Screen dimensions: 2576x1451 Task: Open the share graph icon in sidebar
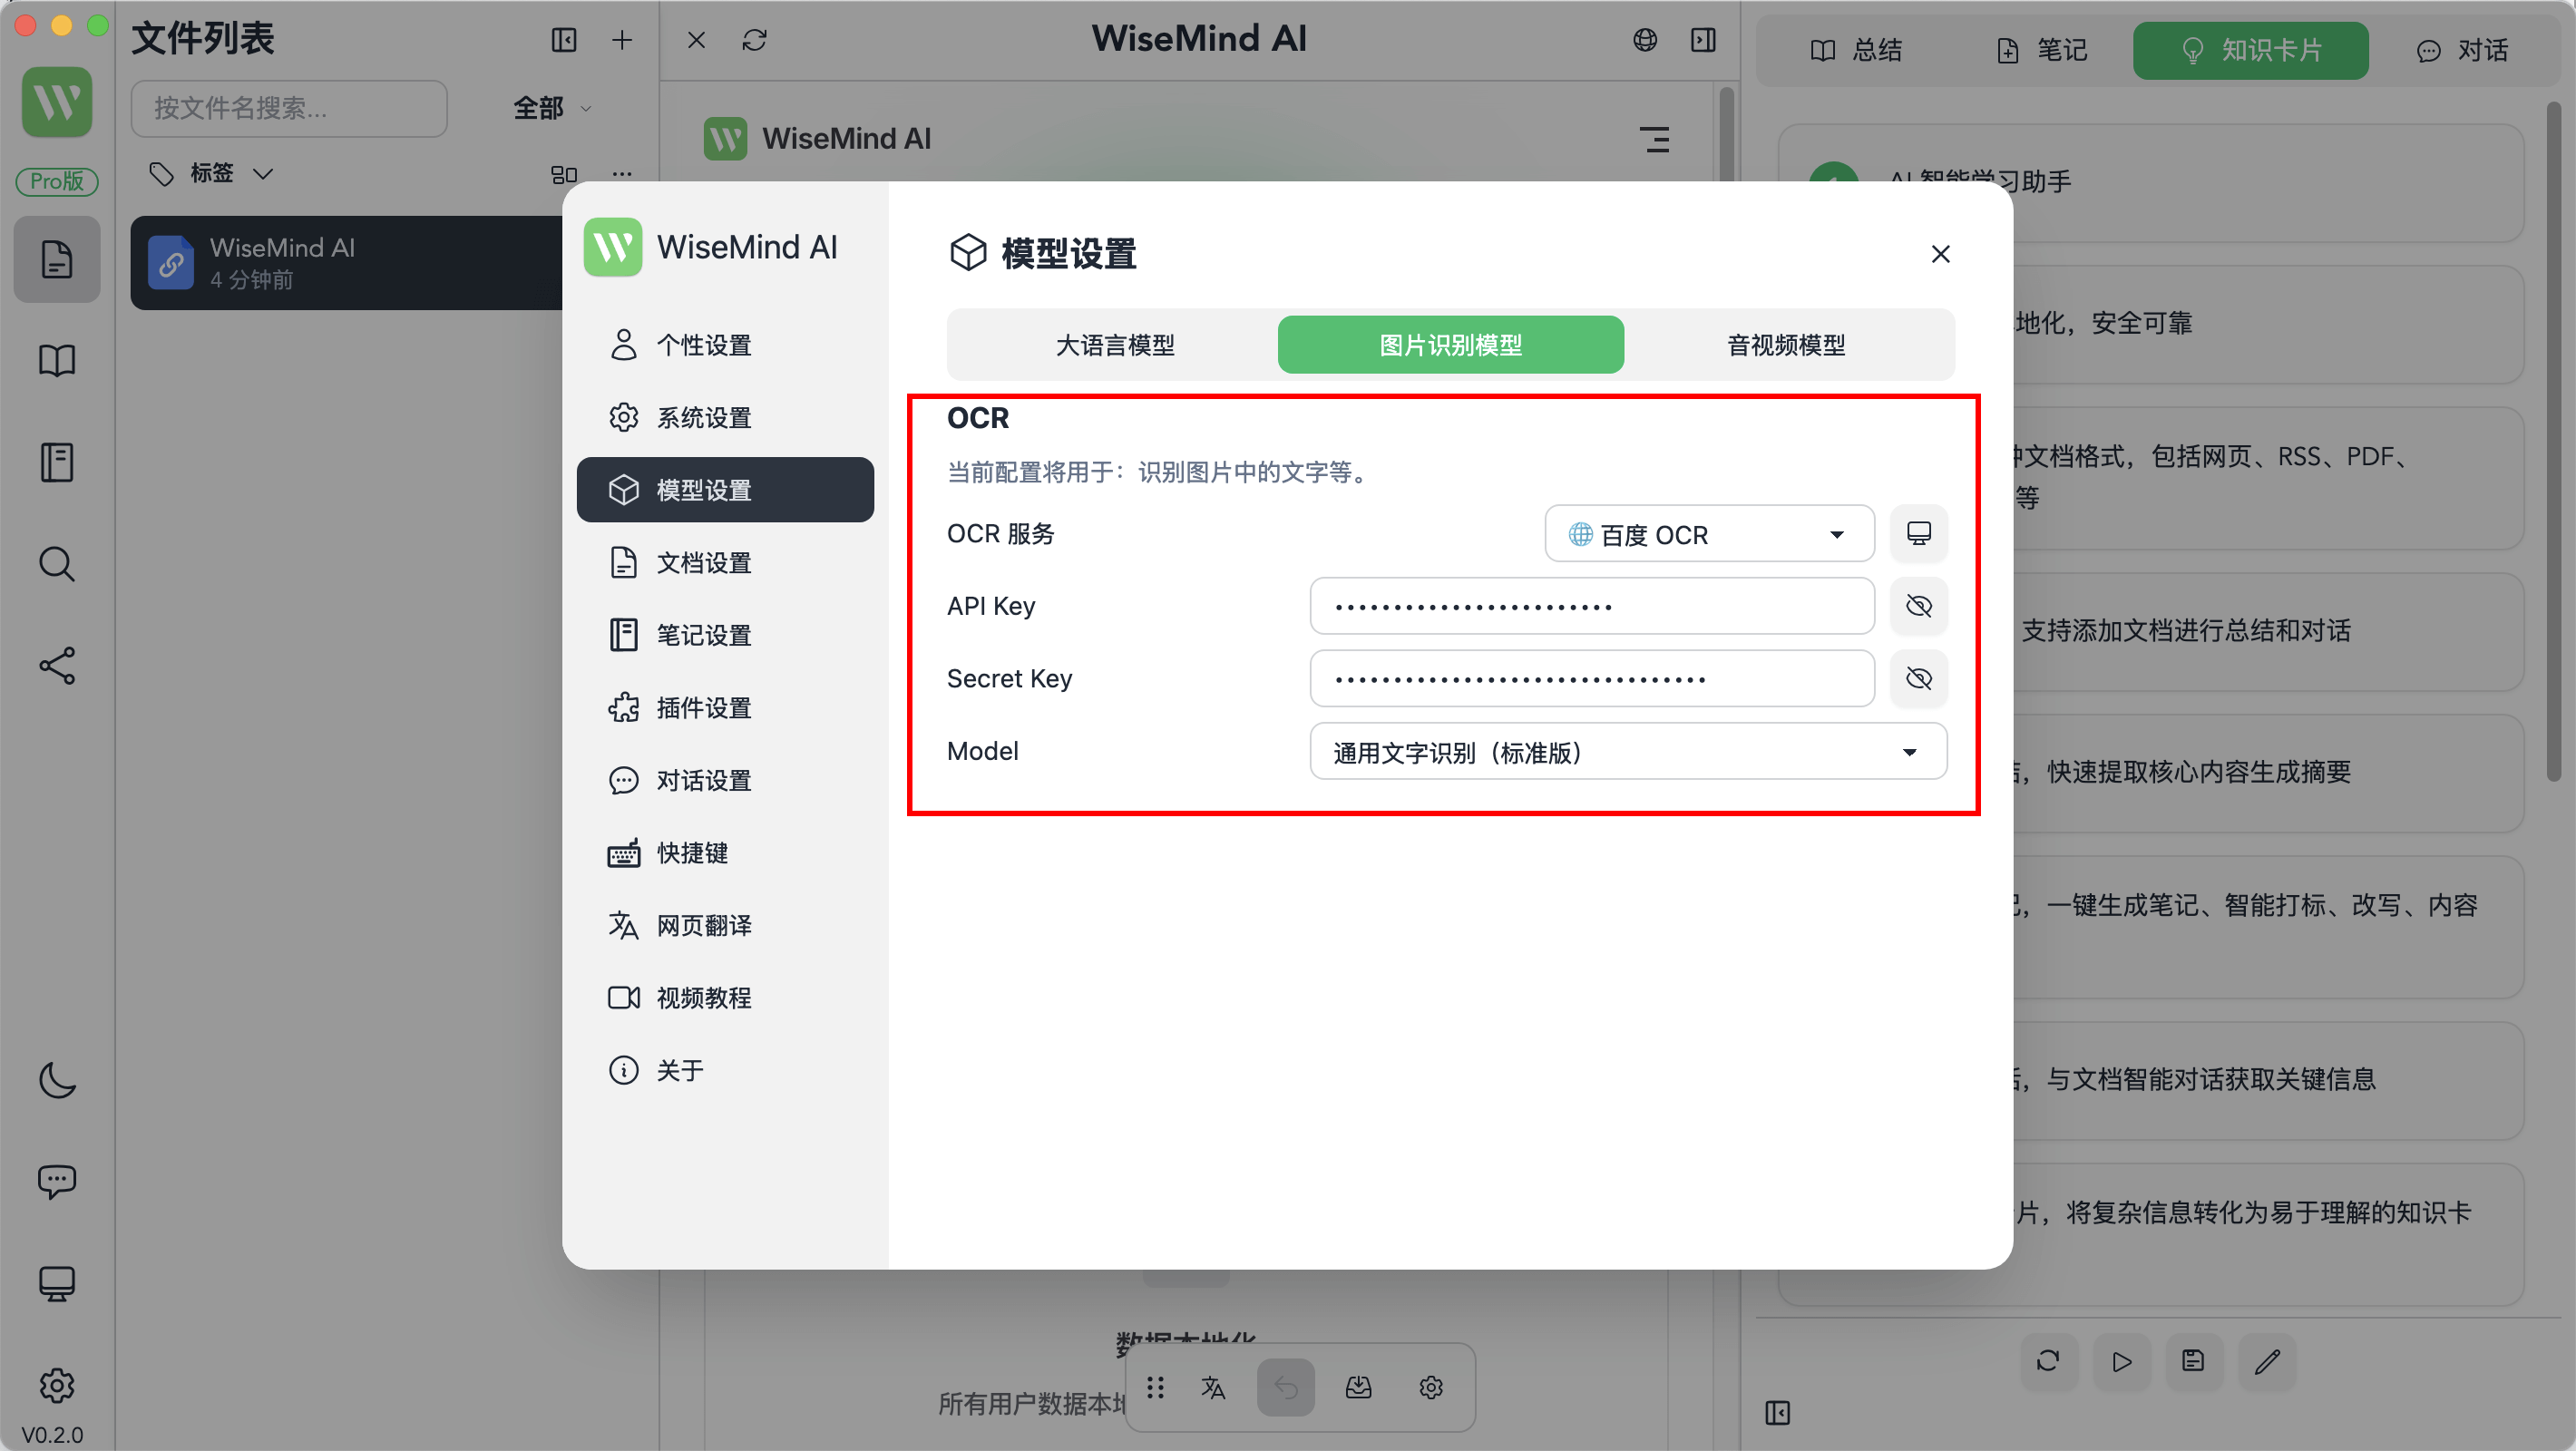57,667
